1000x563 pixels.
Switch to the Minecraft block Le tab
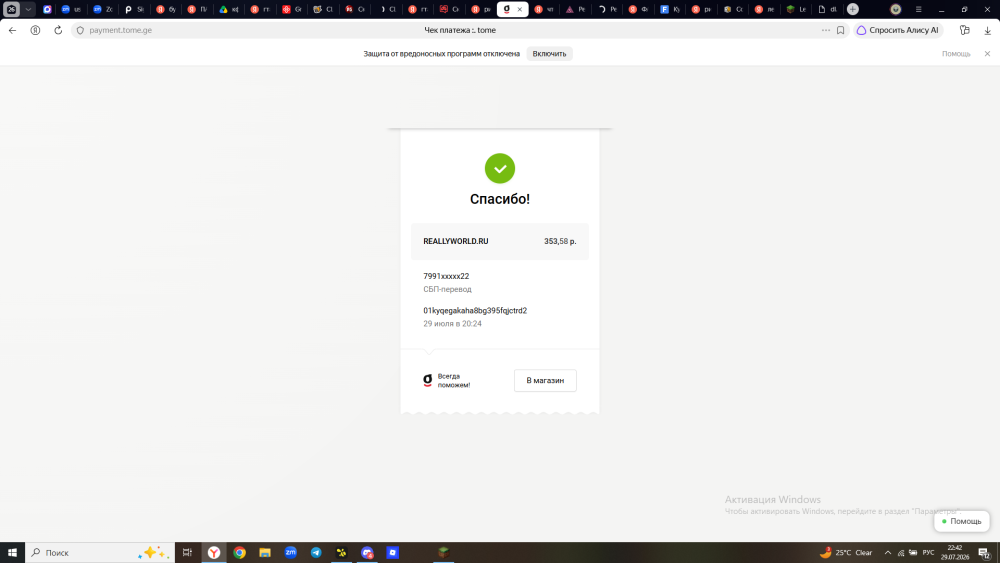pos(797,9)
